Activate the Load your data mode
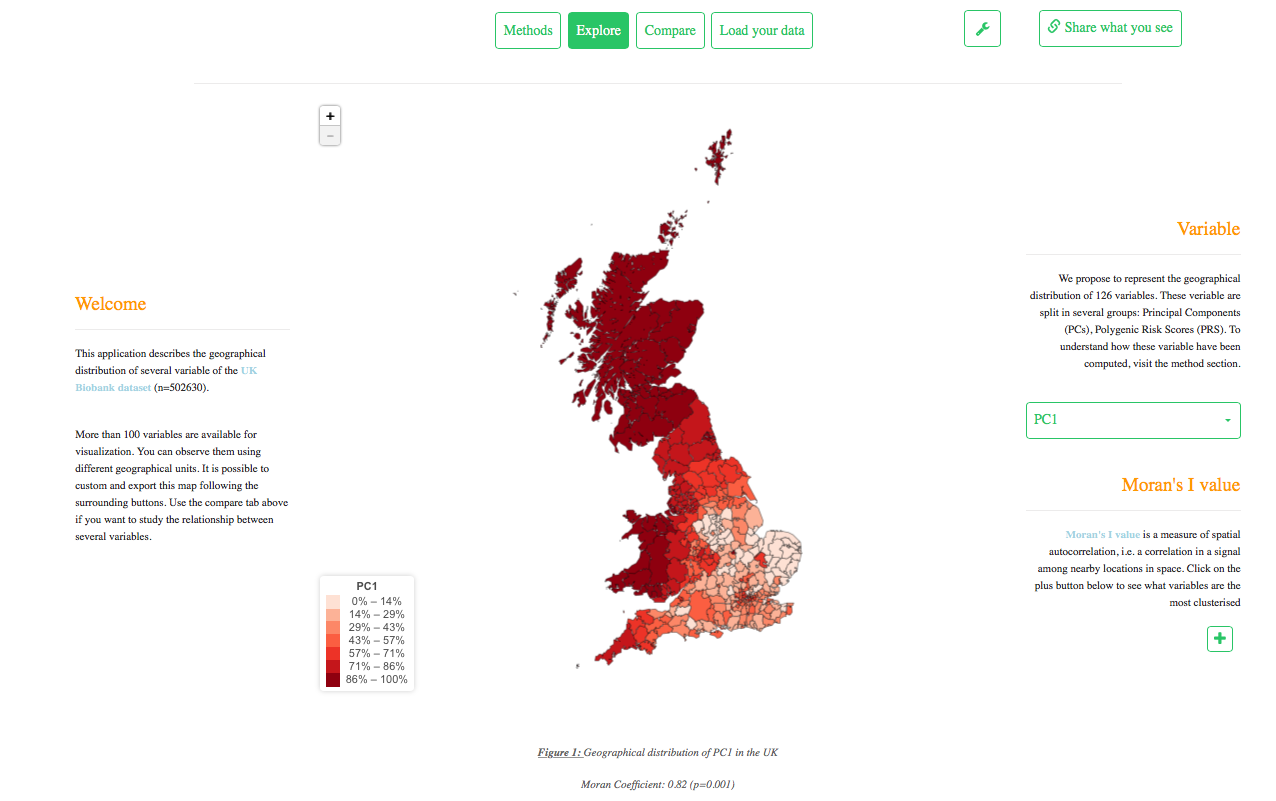Viewport: 1276px width, 801px height. (x=762, y=30)
